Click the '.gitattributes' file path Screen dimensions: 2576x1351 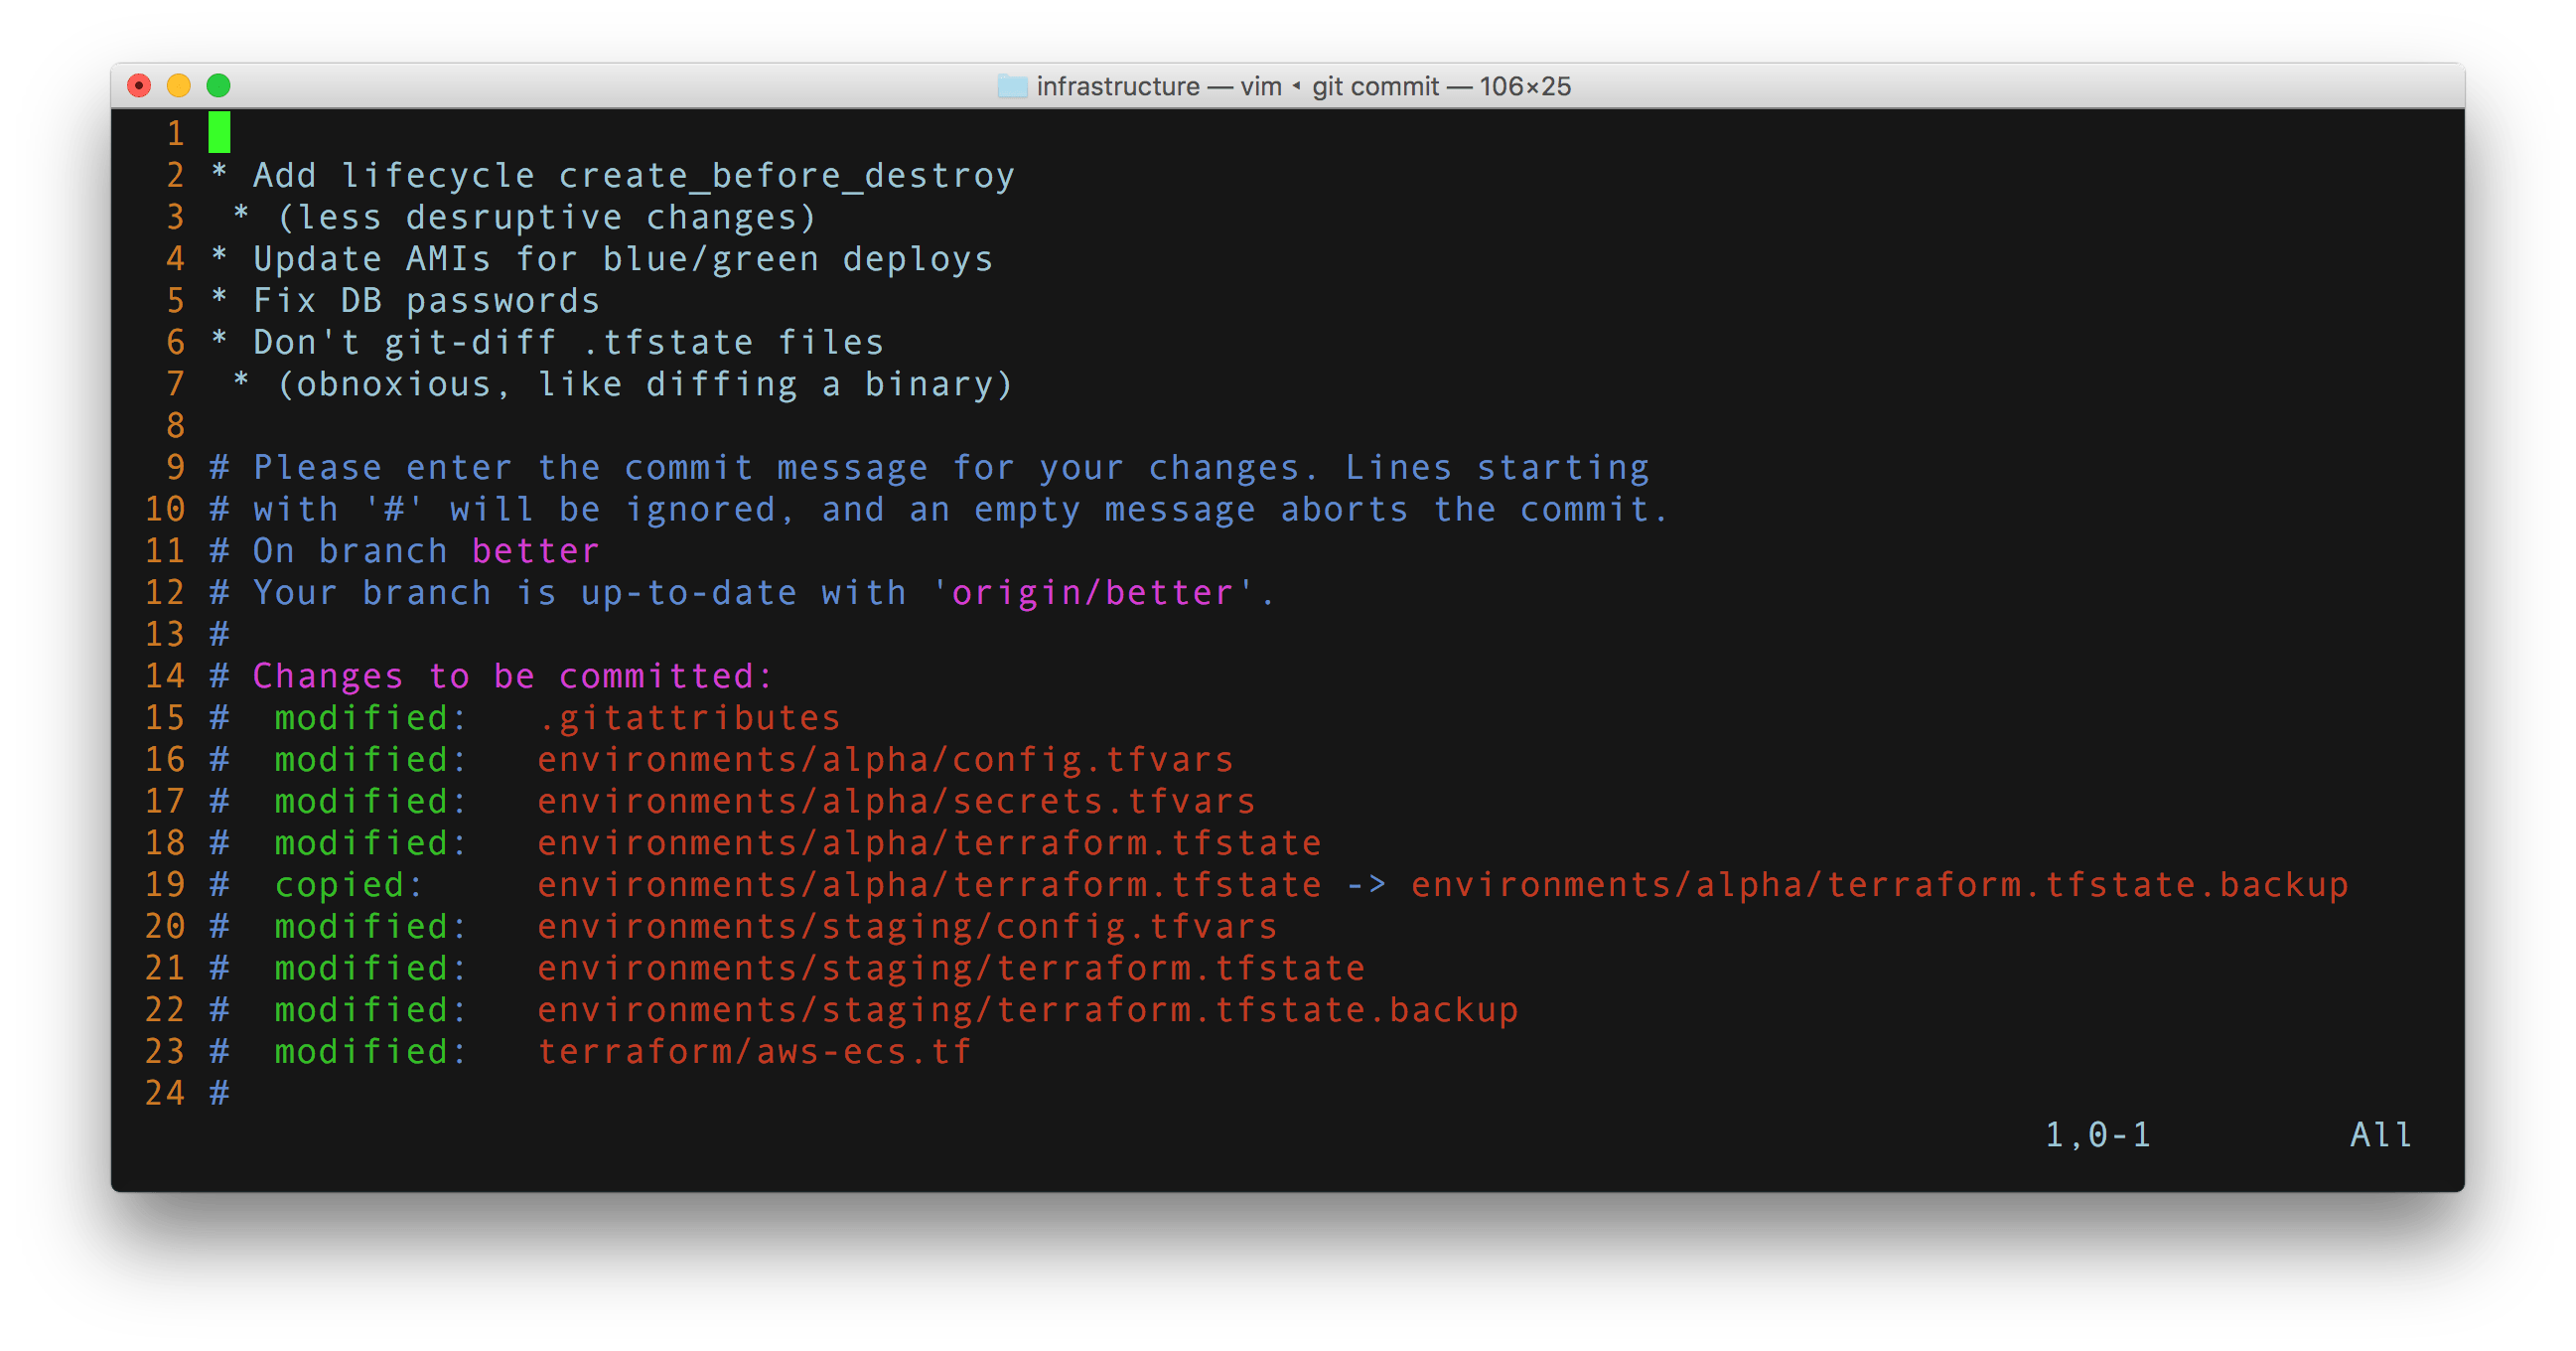(689, 718)
